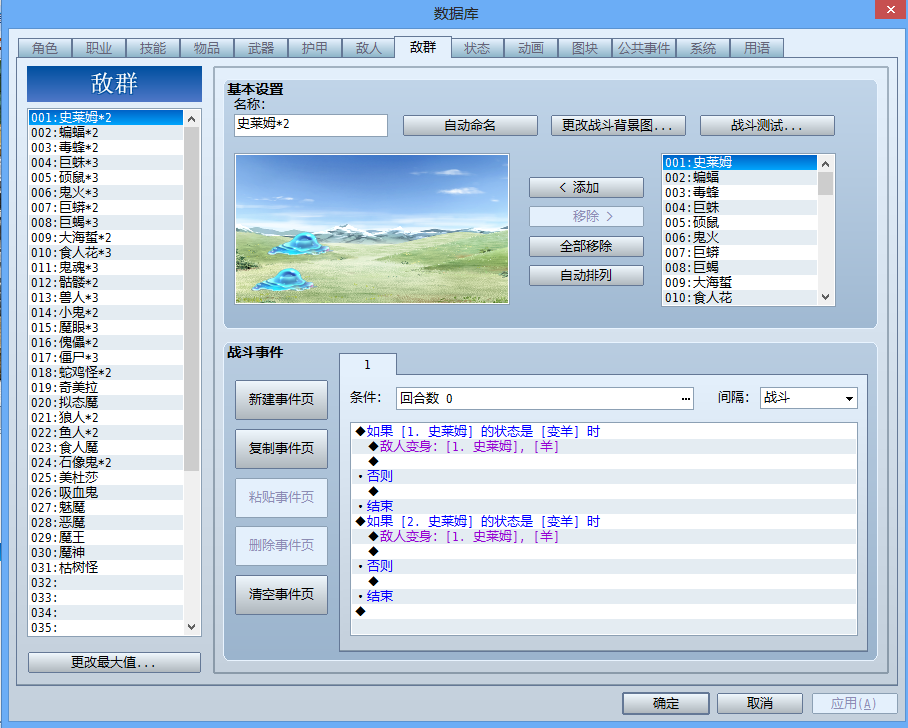Open the 公共事件 tab
This screenshot has height=728, width=908.
tap(643, 48)
